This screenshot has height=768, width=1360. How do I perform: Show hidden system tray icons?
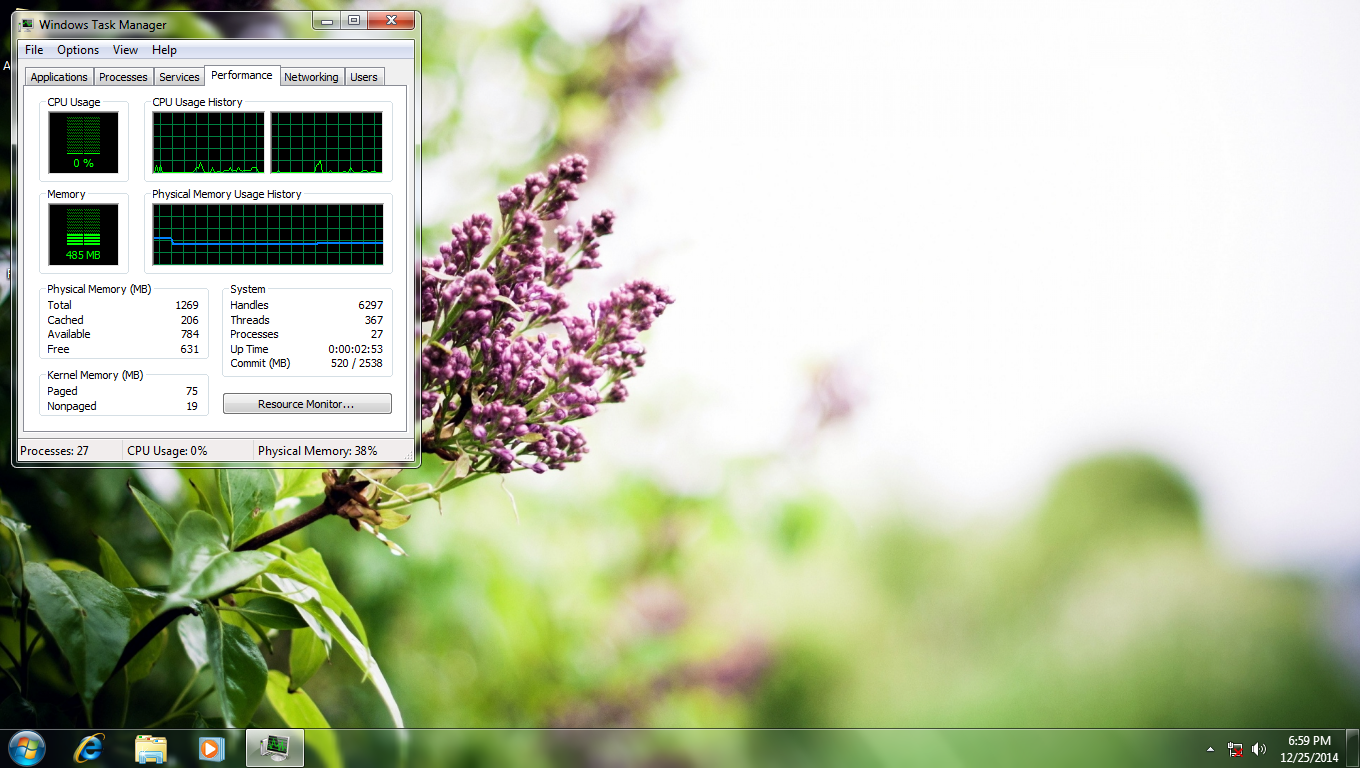1211,749
